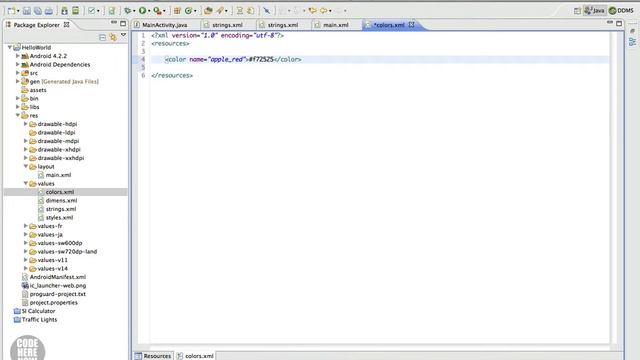Select strings.xml in the values folder

click(x=61, y=209)
